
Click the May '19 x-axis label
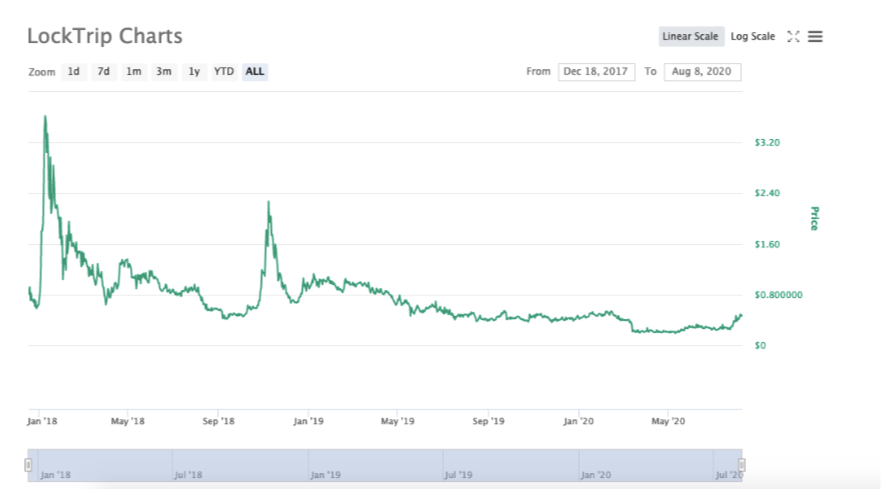(398, 421)
